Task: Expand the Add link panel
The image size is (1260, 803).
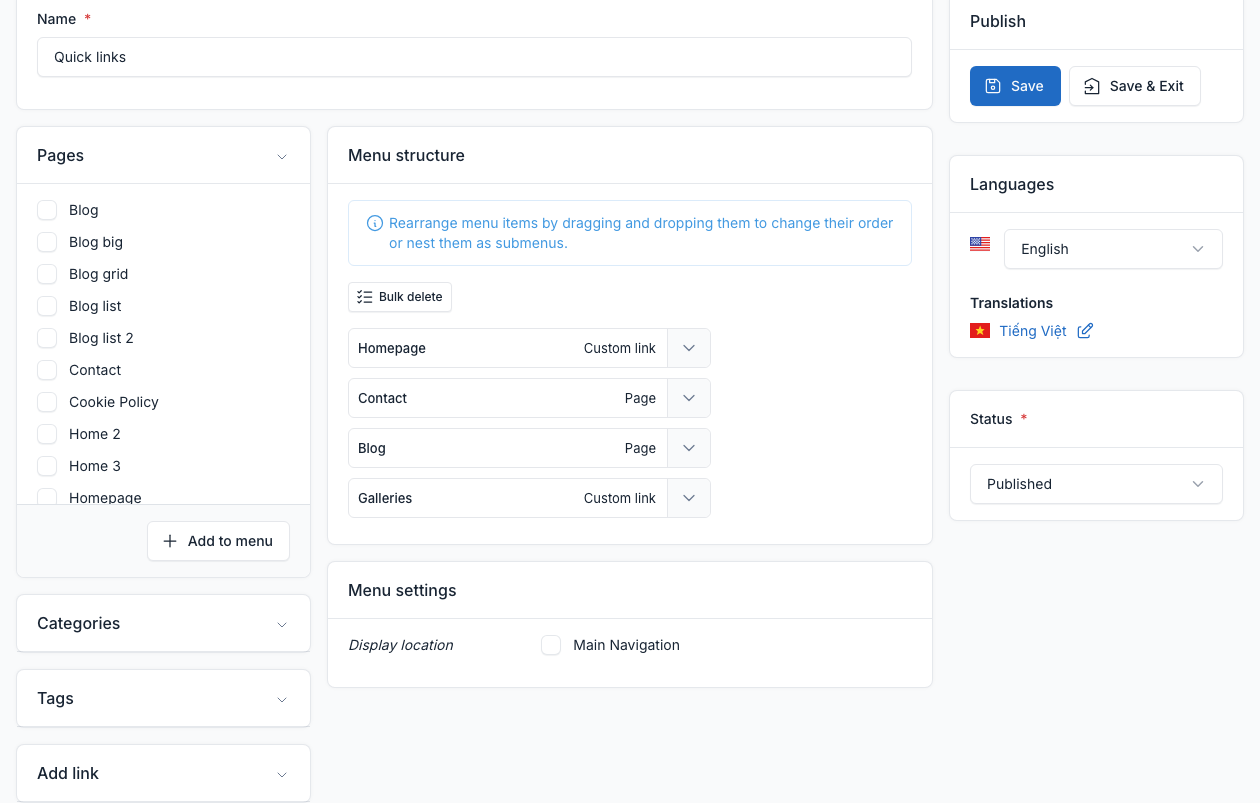Action: coord(282,774)
